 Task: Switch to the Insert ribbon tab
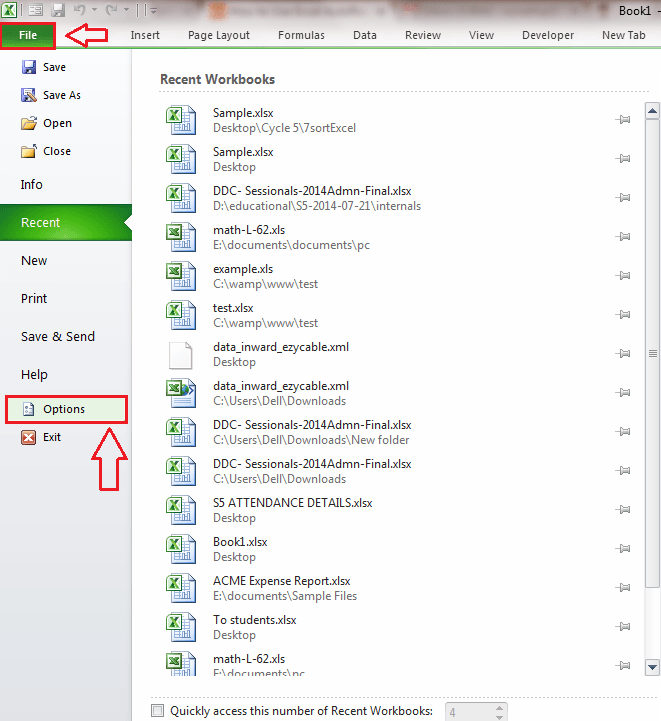[145, 35]
